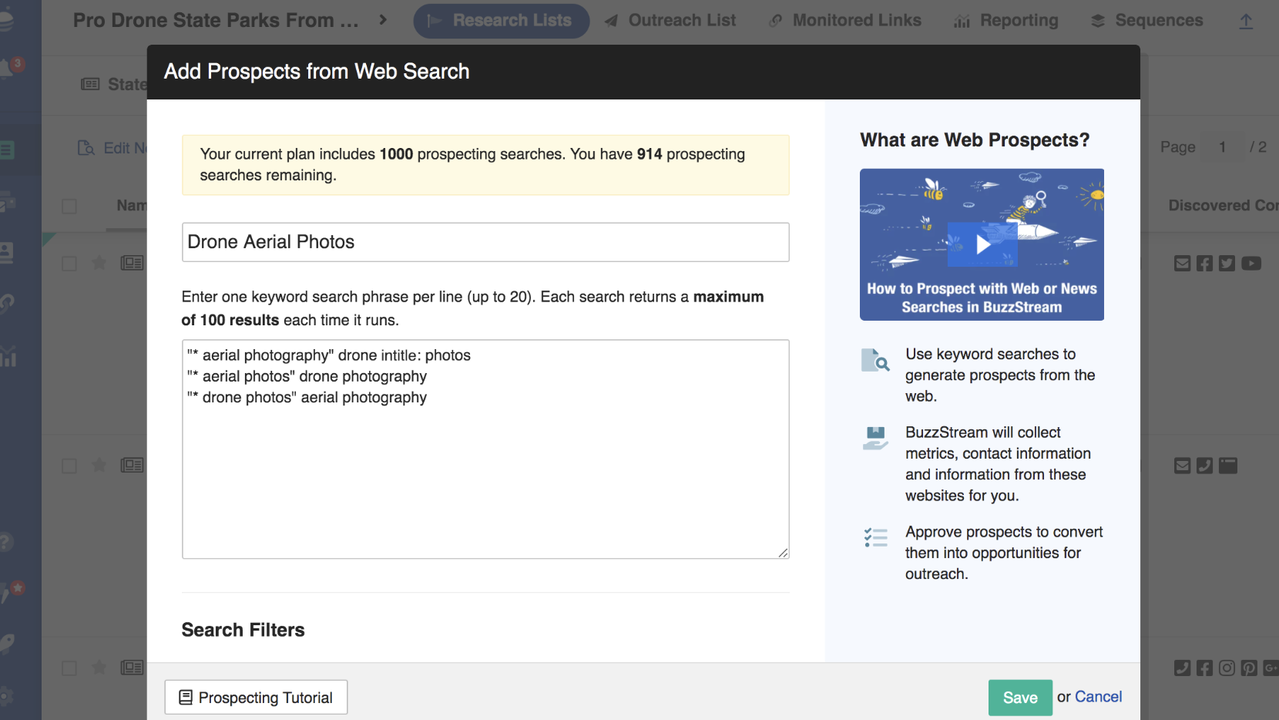Click the third row's Pinterest icon

pos(1248,668)
